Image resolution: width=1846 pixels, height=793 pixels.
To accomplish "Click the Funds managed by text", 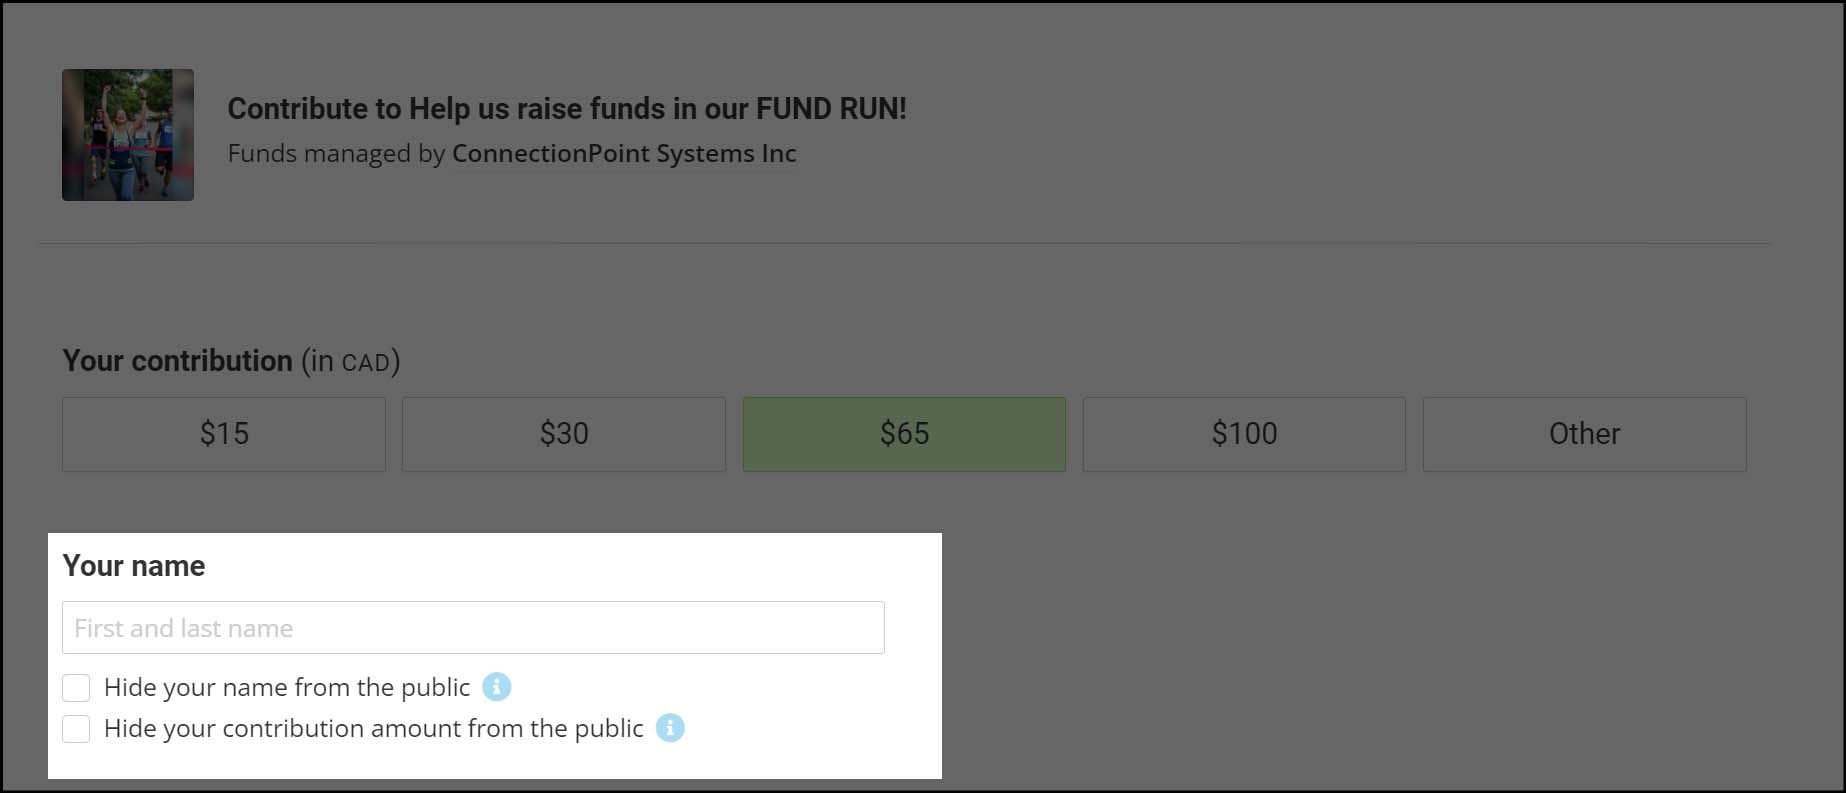I will pos(335,153).
